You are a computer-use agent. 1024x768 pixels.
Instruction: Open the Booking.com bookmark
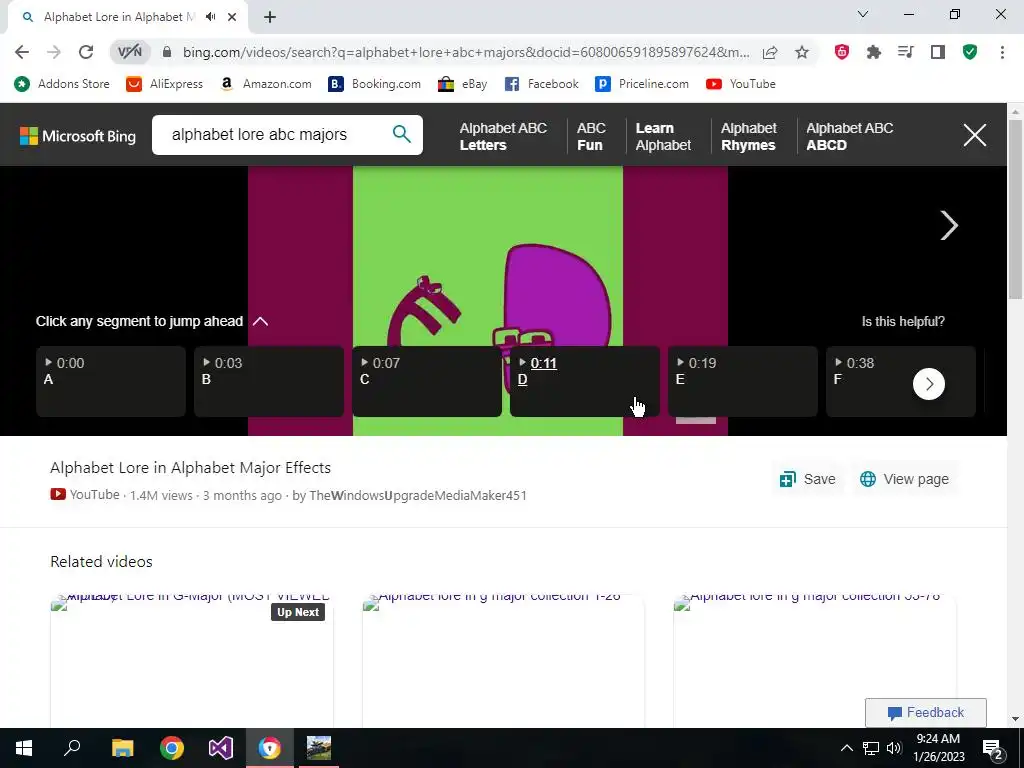(374, 84)
